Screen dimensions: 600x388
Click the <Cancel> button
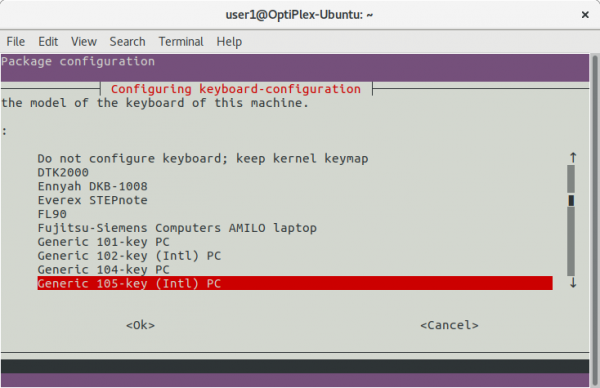[449, 325]
